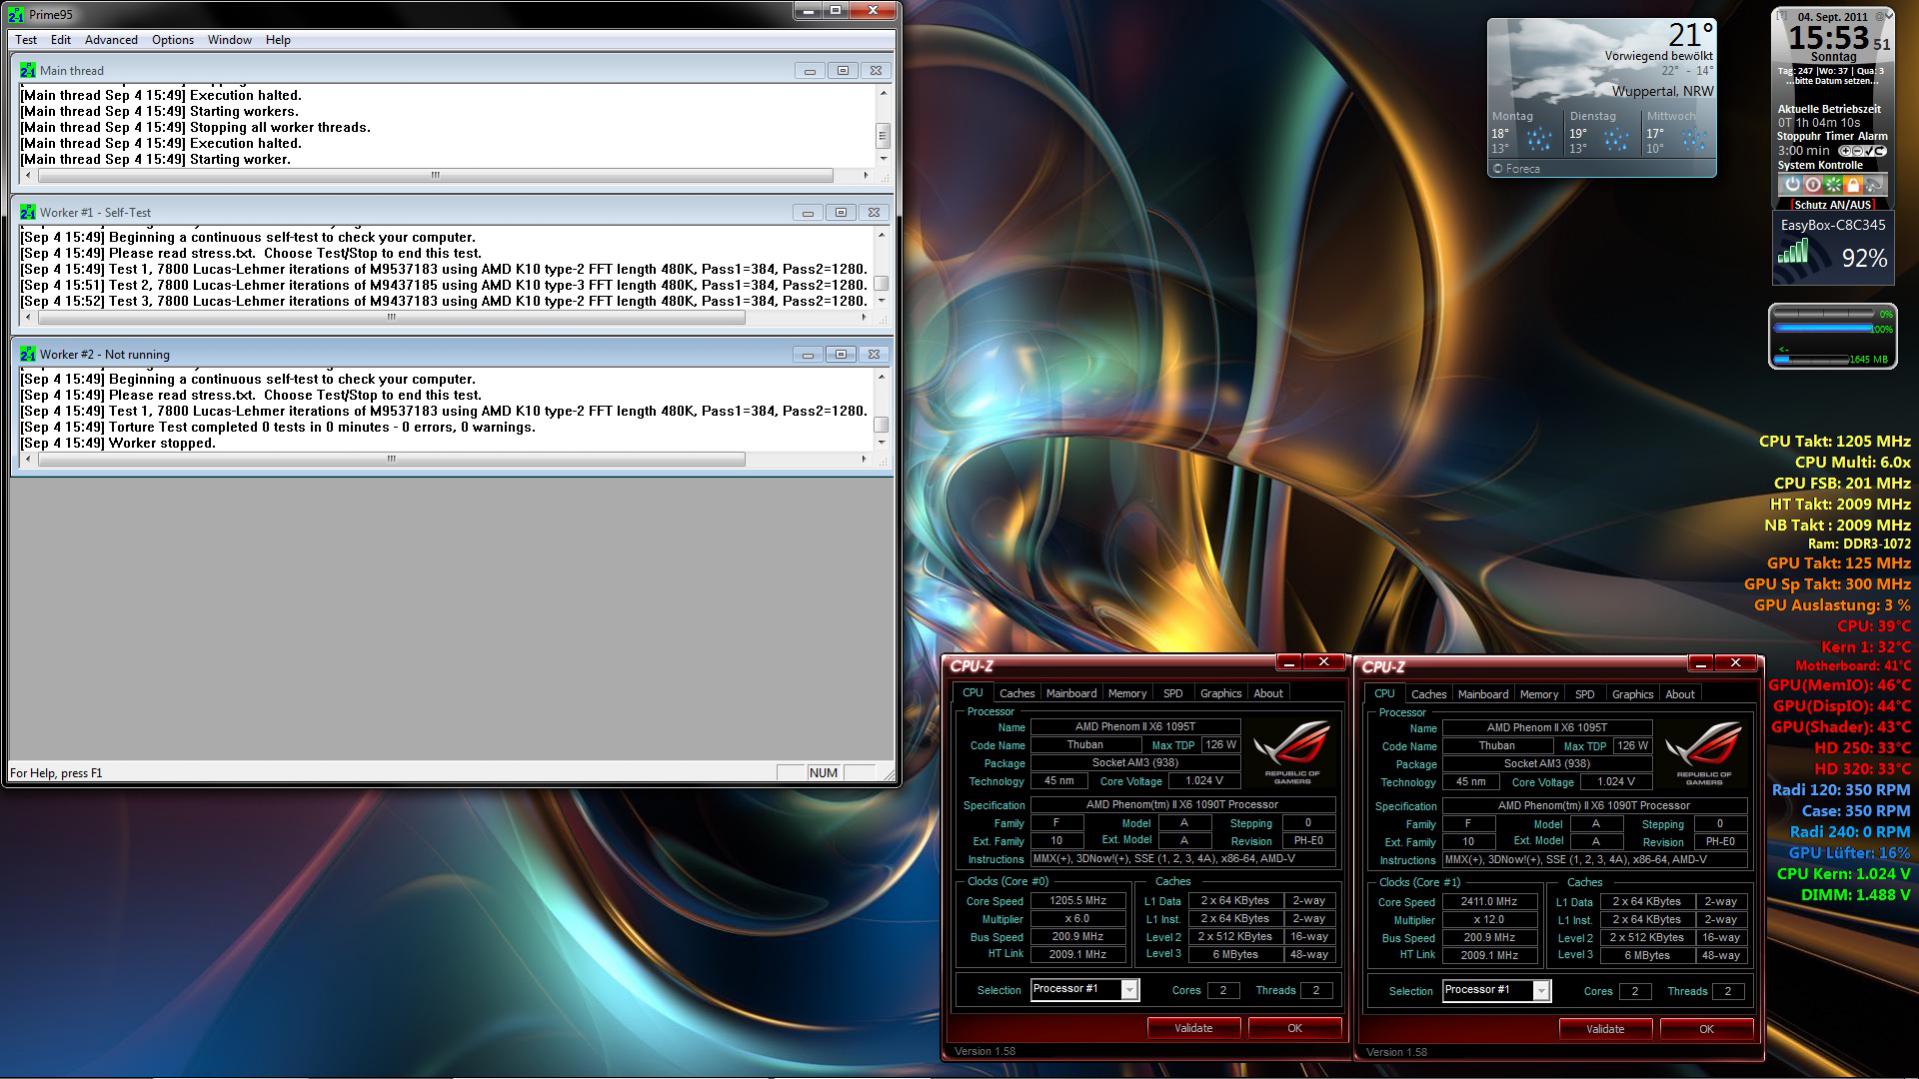Click the reset arrow icon beside the timer
The height and width of the screenshot is (1079, 1919).
pyautogui.click(x=1879, y=151)
